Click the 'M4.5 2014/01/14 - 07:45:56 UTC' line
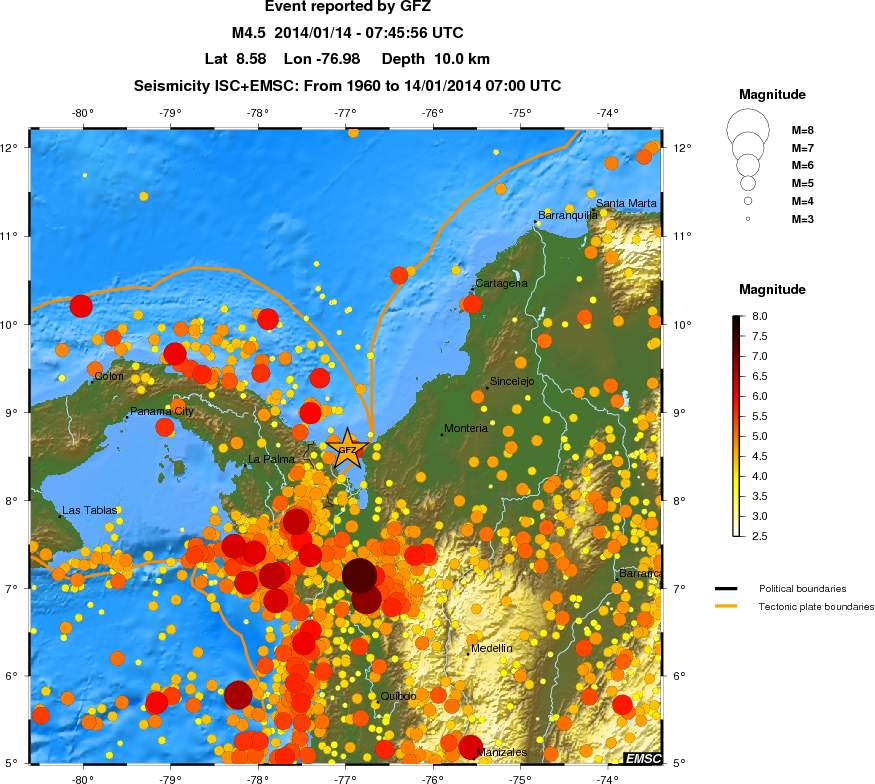 pyautogui.click(x=348, y=33)
